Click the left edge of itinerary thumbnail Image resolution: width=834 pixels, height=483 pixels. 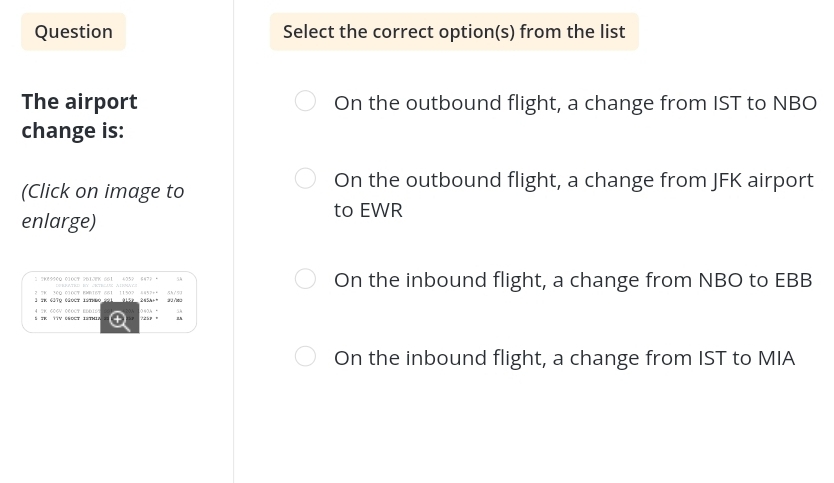(x=28, y=301)
